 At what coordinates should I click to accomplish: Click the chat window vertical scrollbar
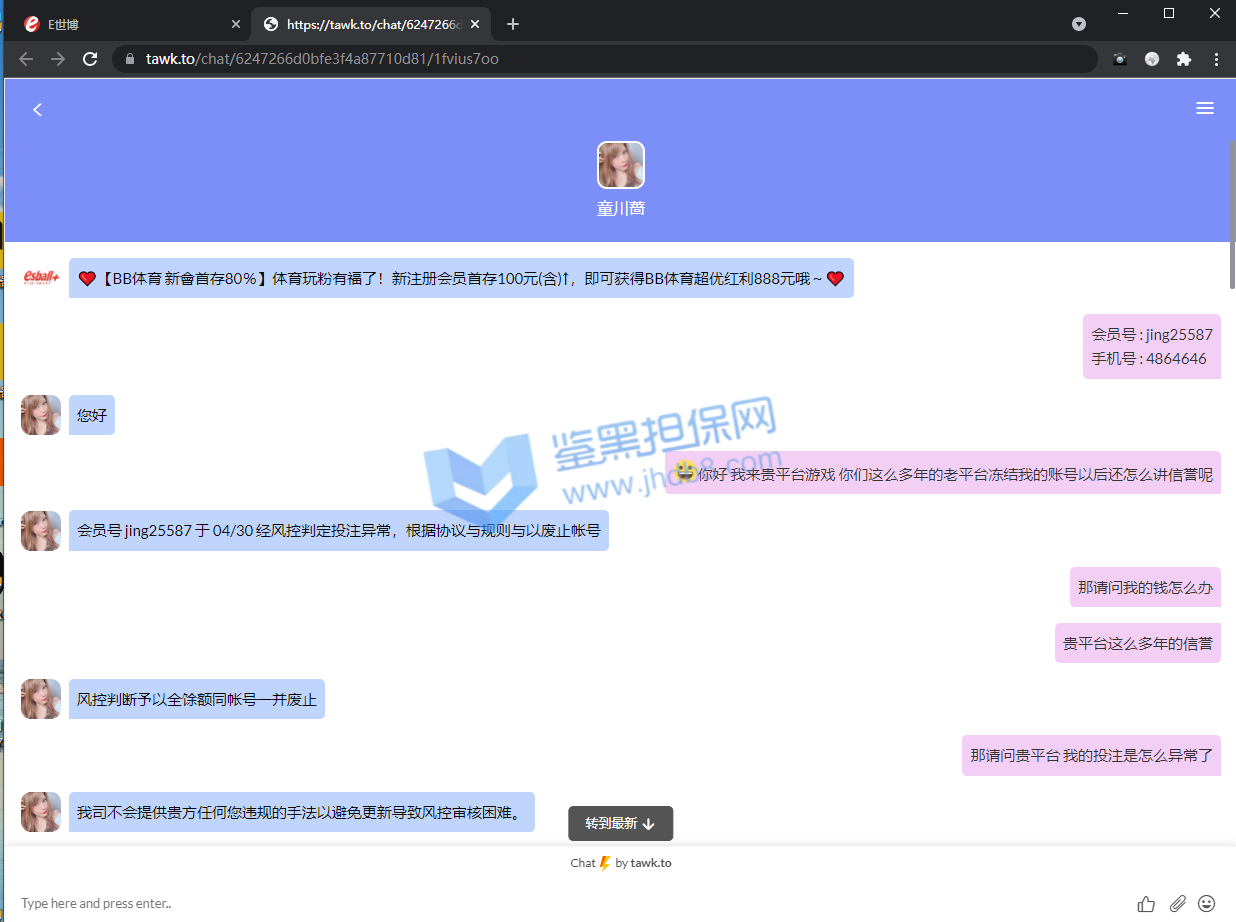coord(1231,215)
